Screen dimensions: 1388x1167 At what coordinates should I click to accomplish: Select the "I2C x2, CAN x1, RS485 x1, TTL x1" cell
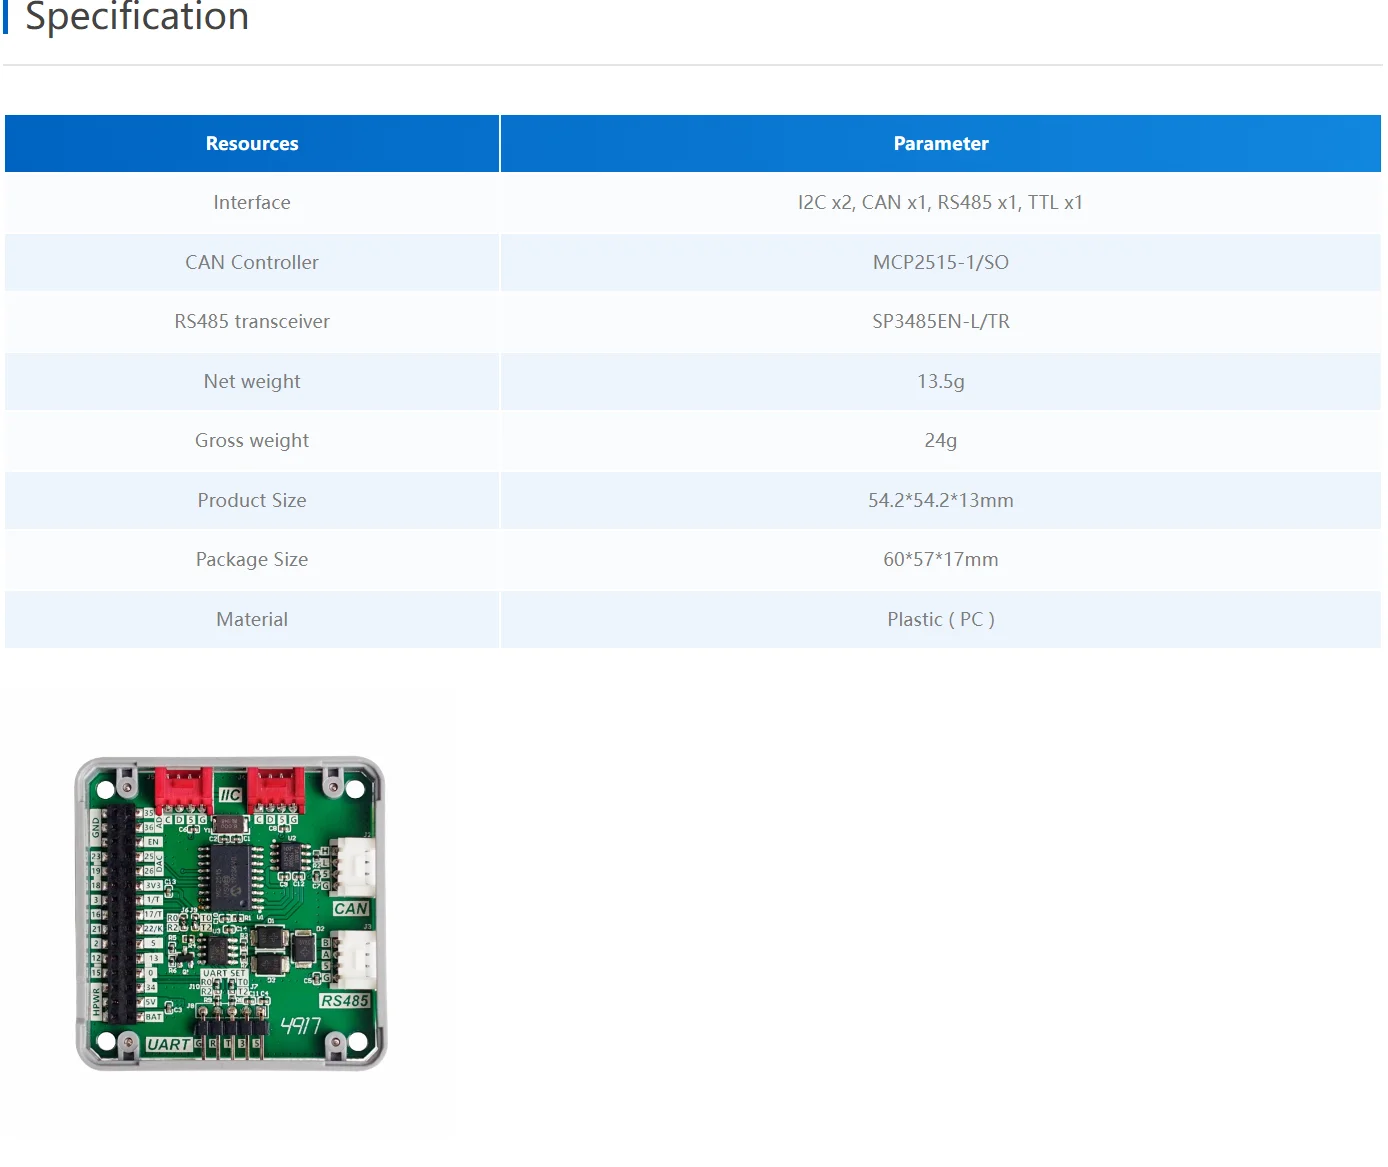[x=941, y=203]
